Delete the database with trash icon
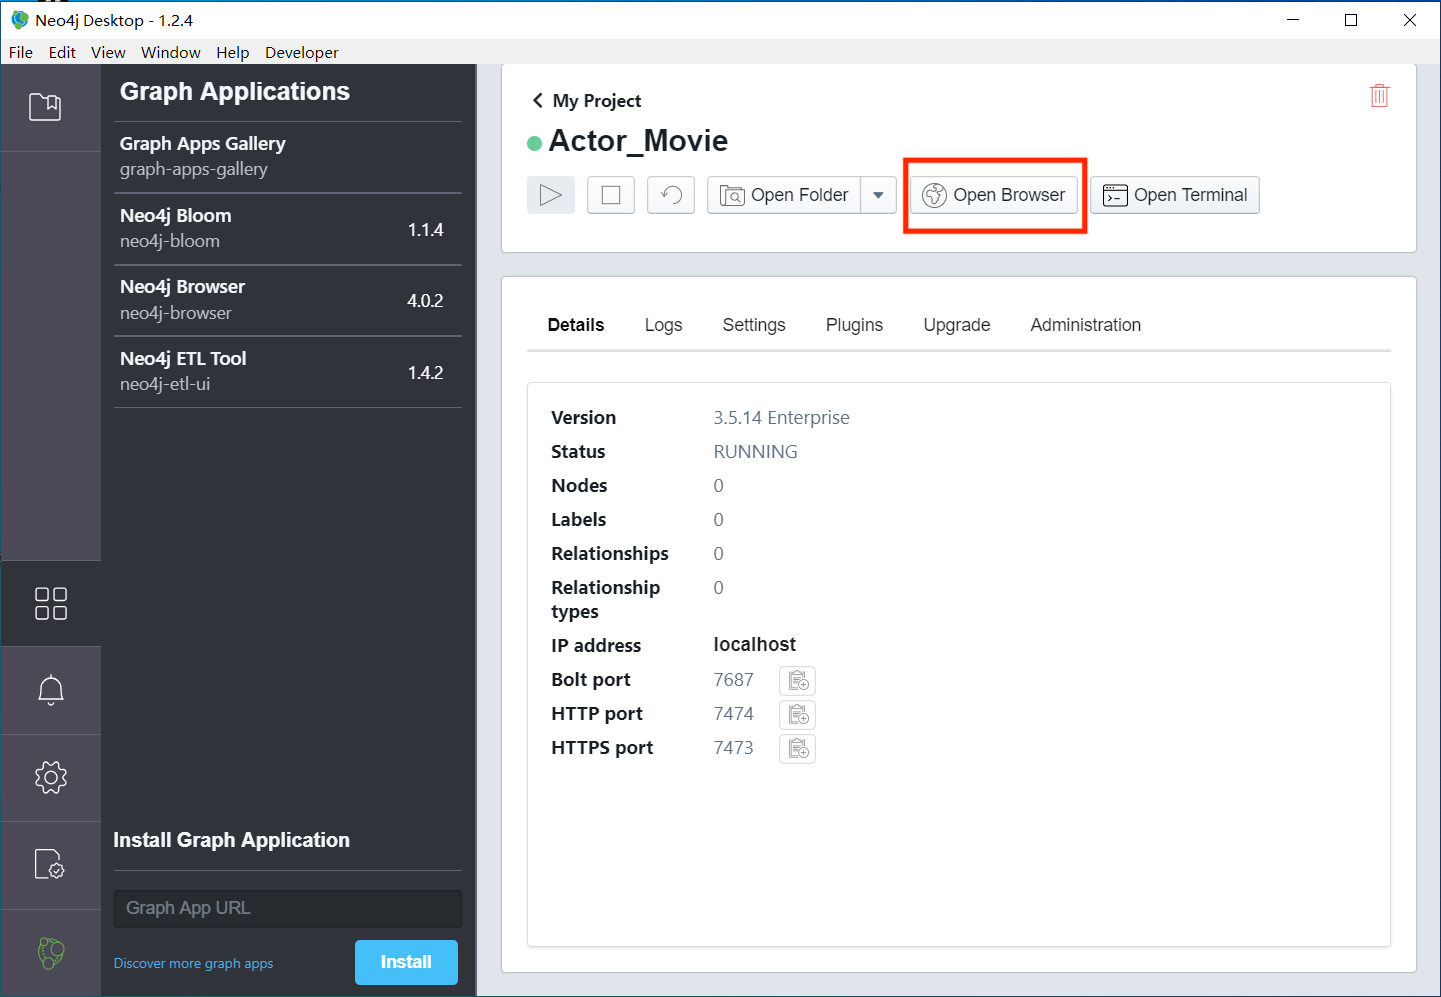Viewport: 1441px width, 997px height. point(1379,96)
